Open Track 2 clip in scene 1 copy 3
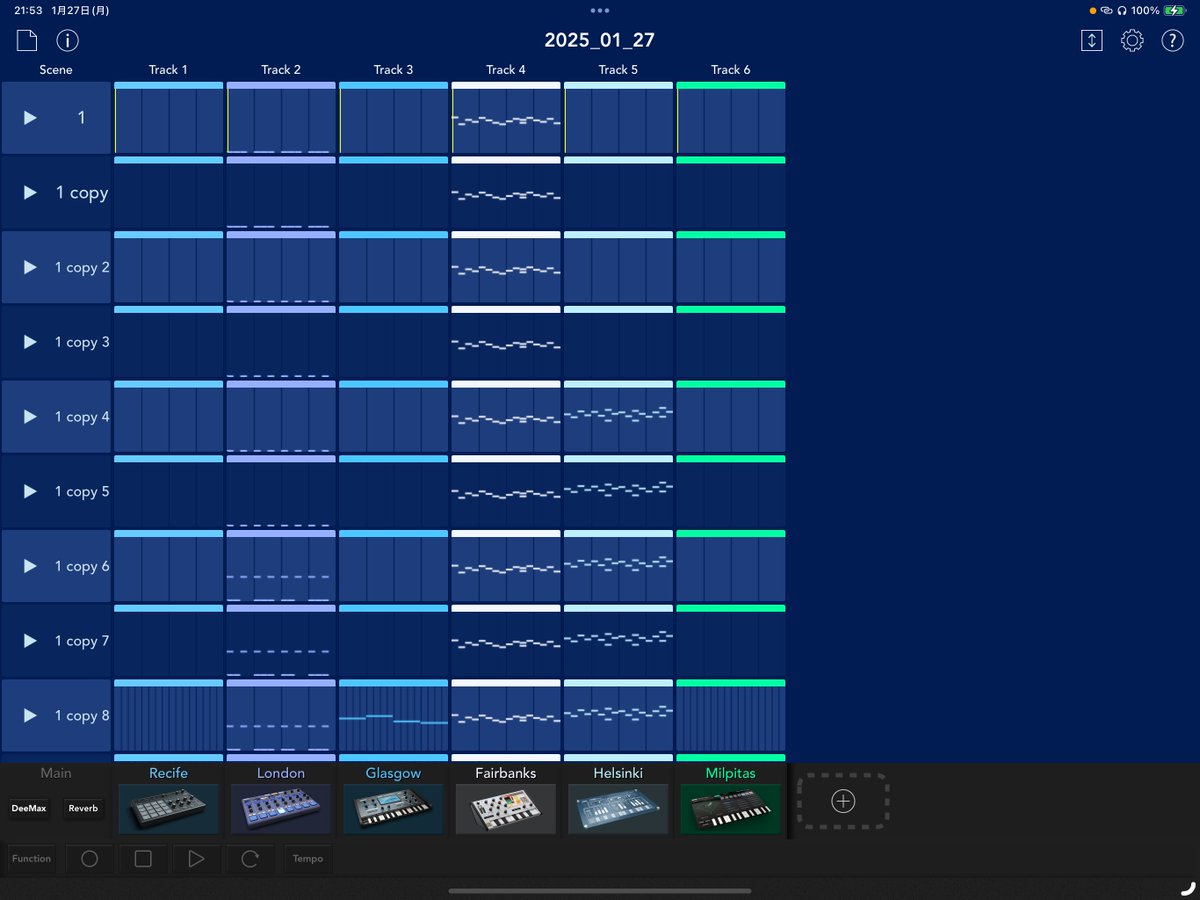This screenshot has width=1200, height=900. point(281,342)
